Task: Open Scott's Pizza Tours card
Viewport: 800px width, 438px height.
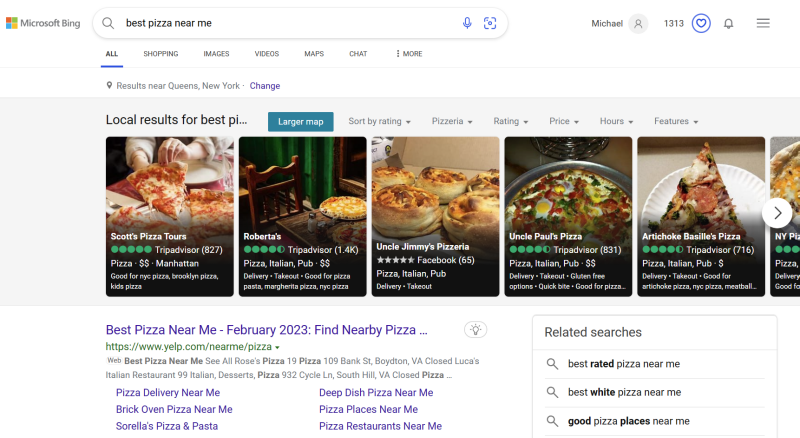Action: [170, 216]
